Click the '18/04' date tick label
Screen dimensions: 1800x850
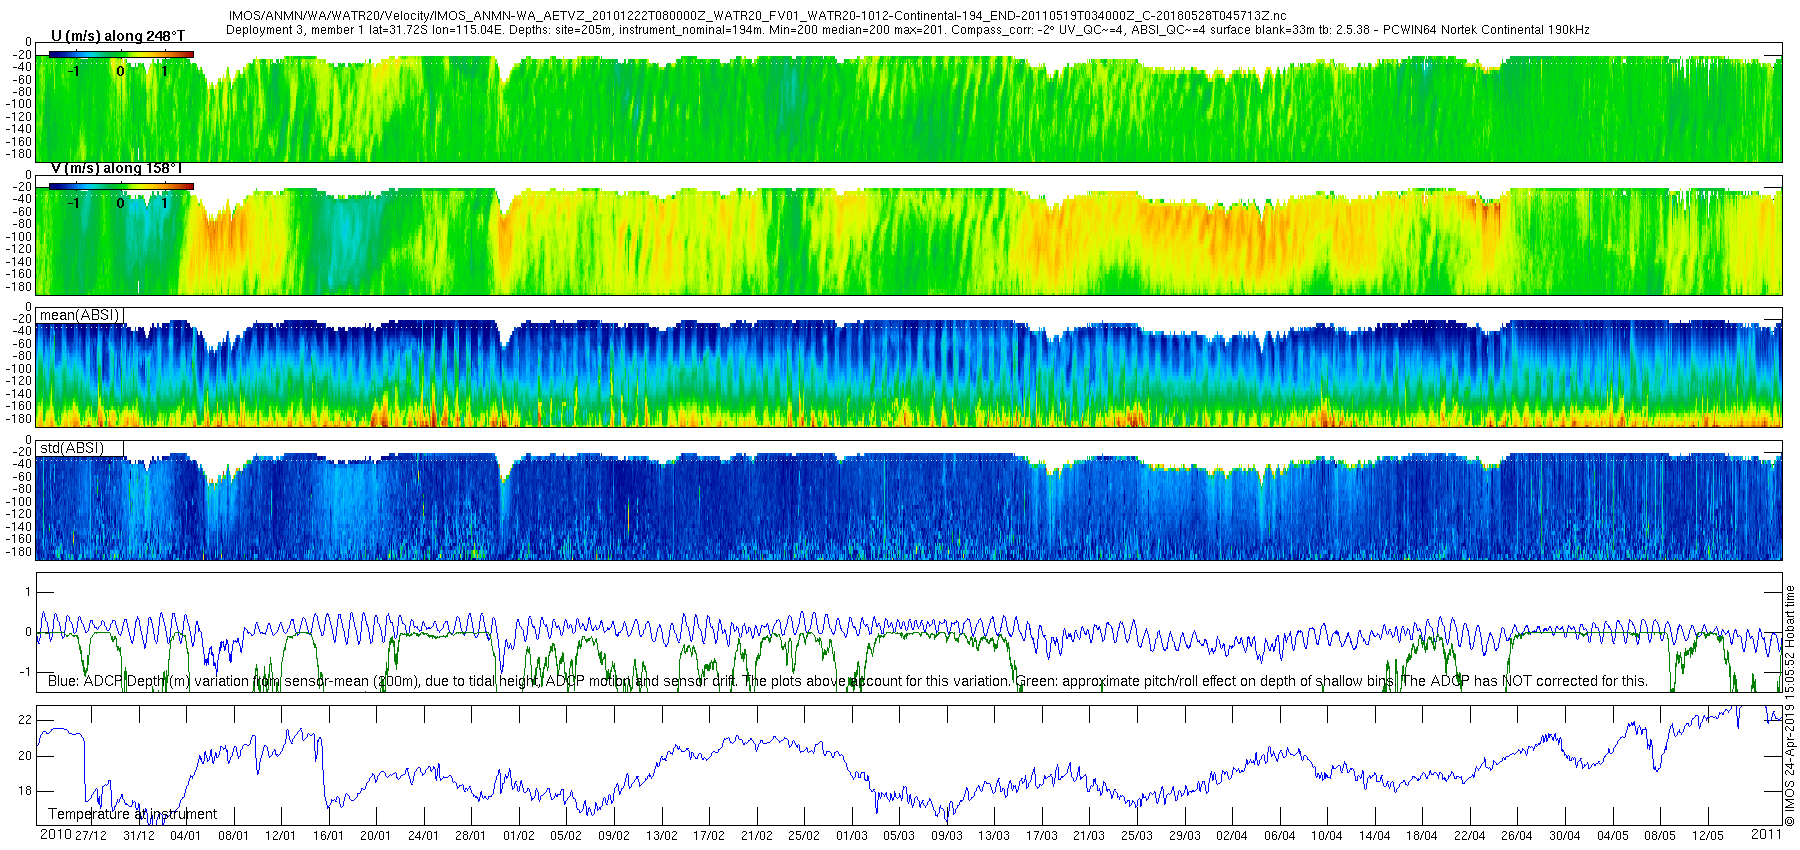point(1422,836)
